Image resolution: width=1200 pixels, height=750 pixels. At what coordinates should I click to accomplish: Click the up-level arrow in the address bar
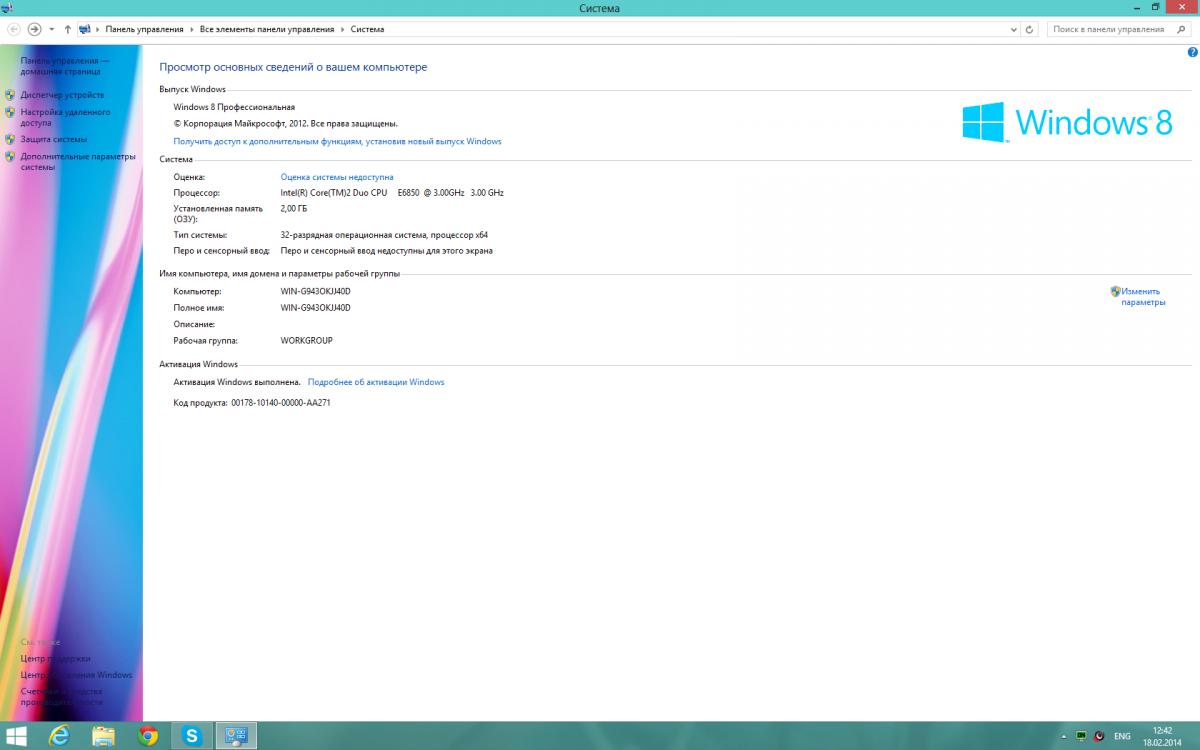coord(67,29)
